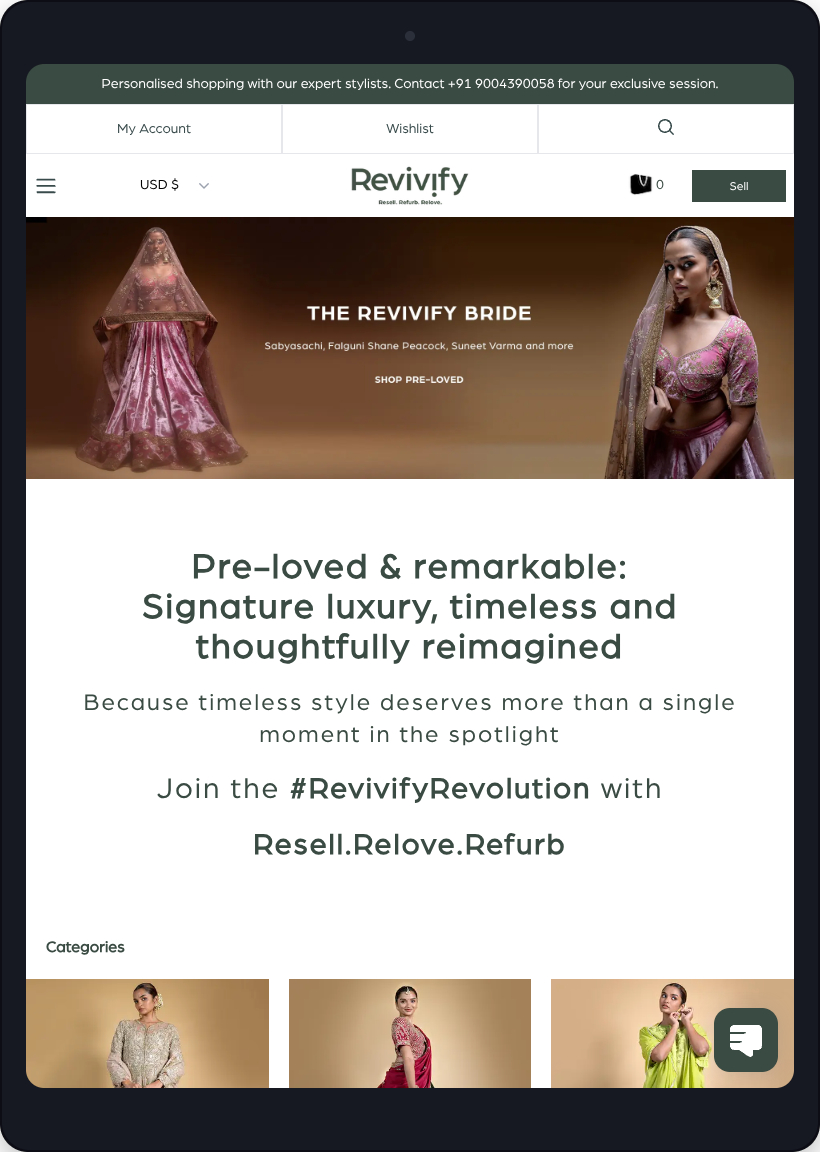Click the #RevivifyRevolution hashtag text
The height and width of the screenshot is (1152, 820).
(x=439, y=788)
